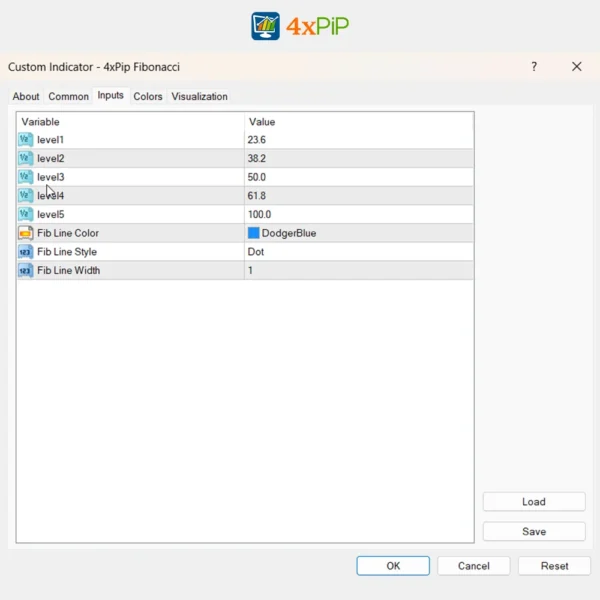Image resolution: width=600 pixels, height=600 pixels.
Task: Load a preset with Load button
Action: pyautogui.click(x=533, y=502)
